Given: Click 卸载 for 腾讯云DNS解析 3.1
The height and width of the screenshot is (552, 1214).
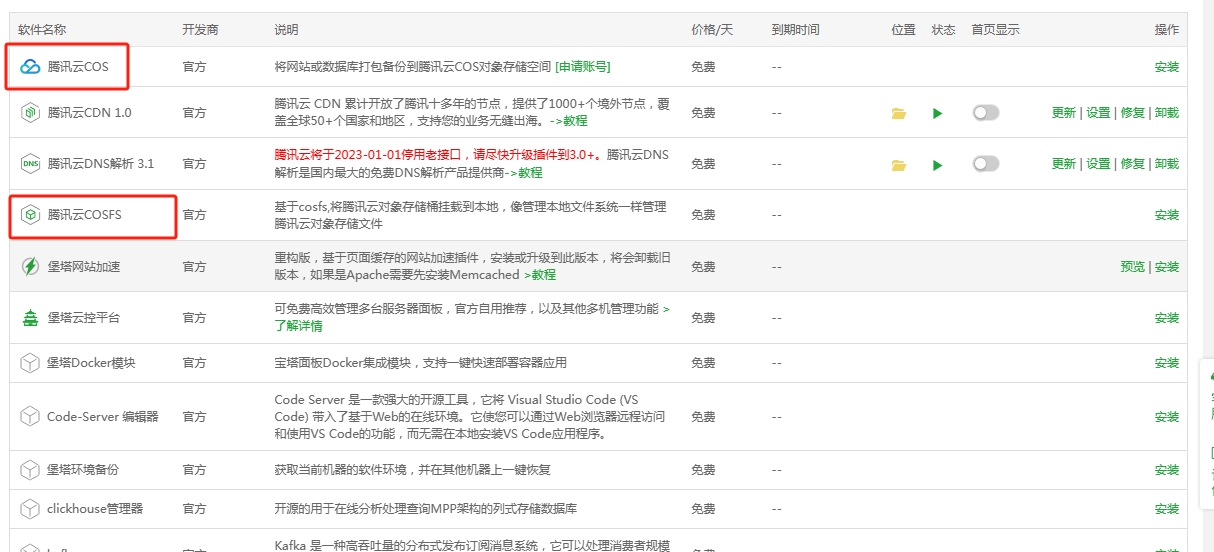Looking at the screenshot, I should [1167, 164].
